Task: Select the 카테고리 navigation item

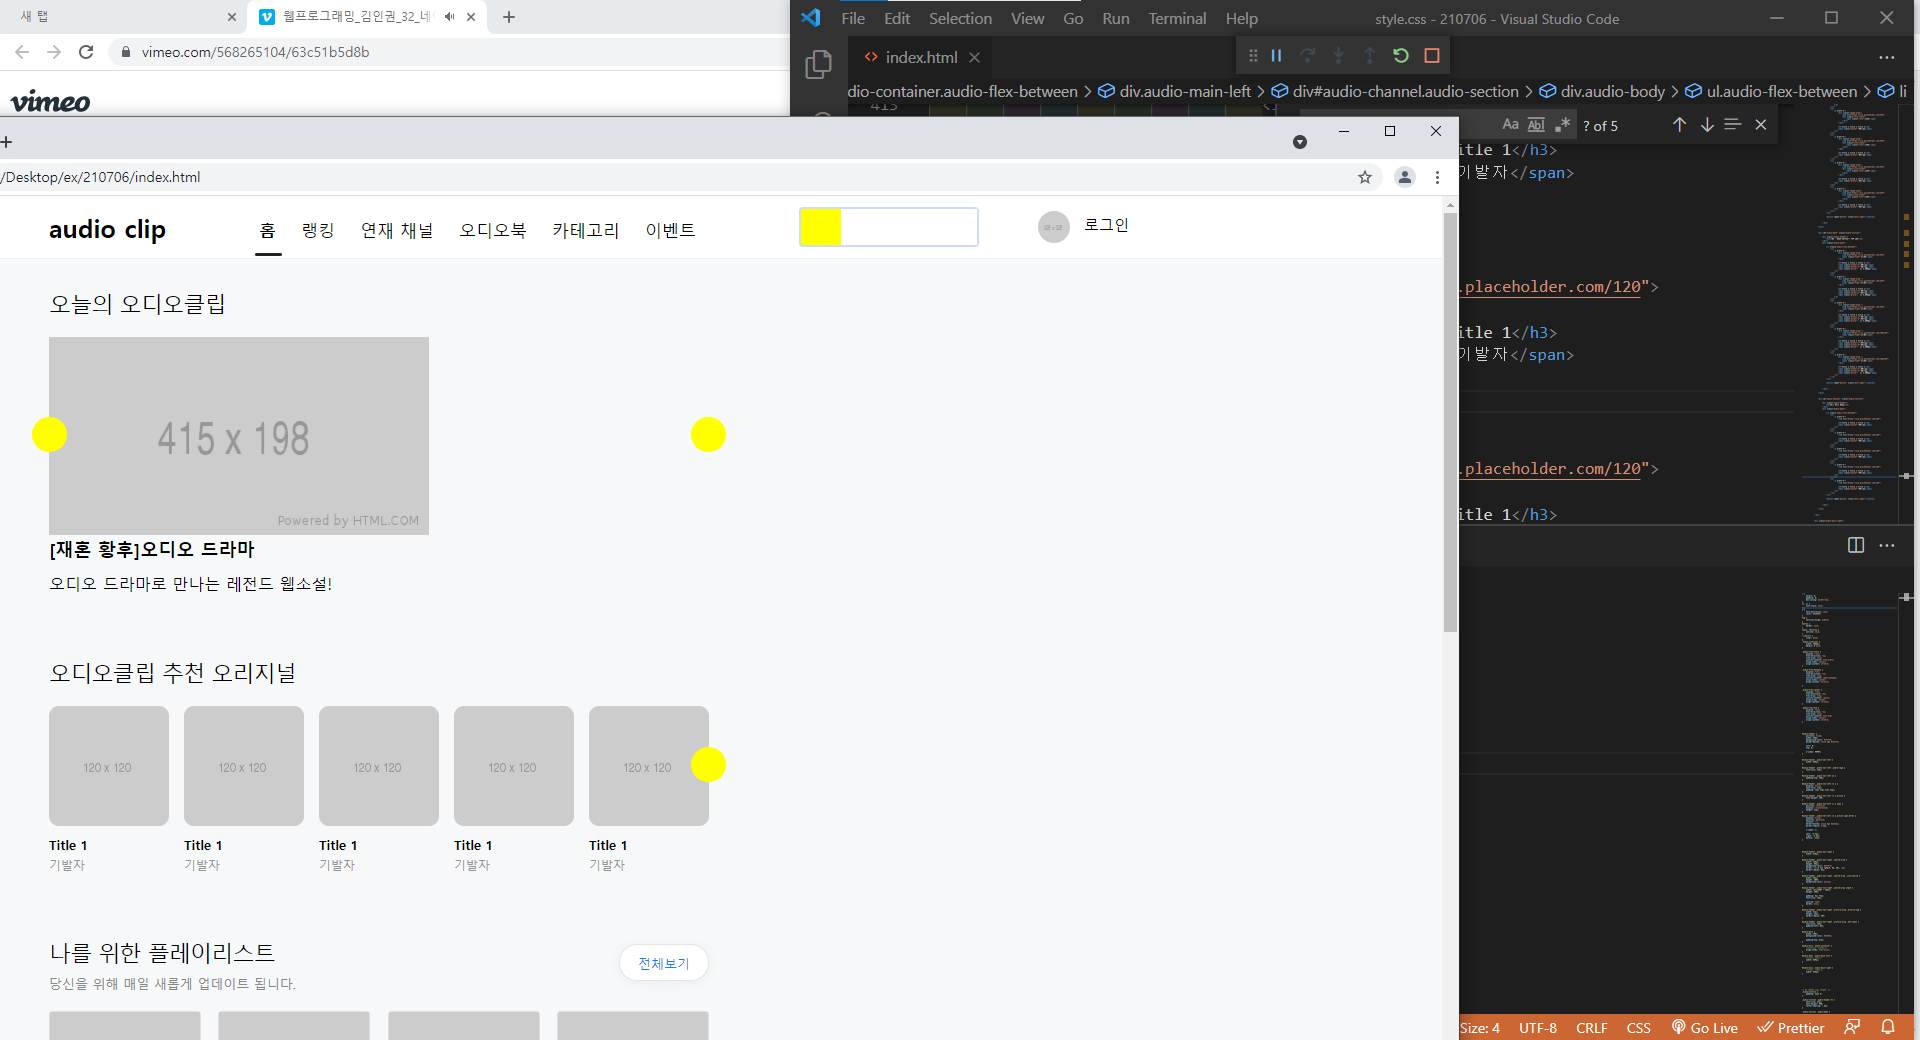Action: [586, 230]
